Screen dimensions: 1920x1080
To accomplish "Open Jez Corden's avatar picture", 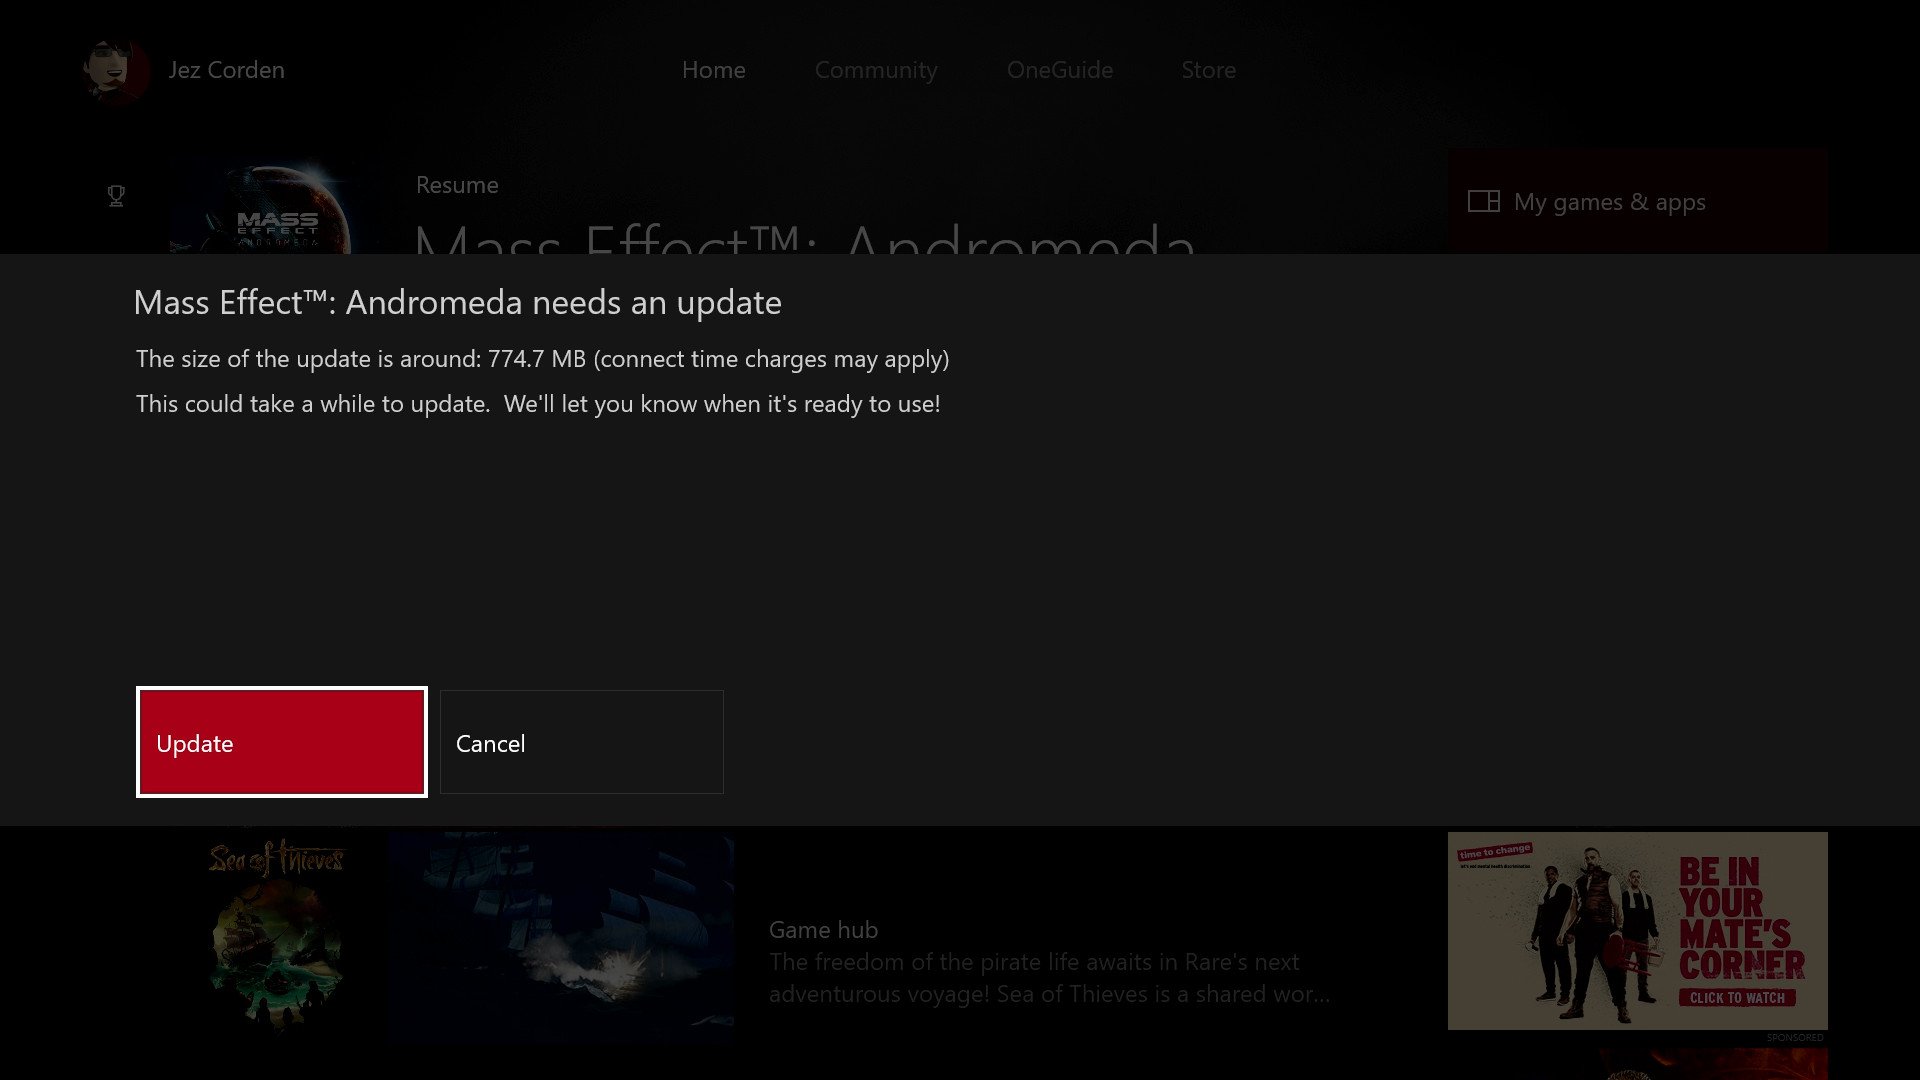I will coord(117,71).
